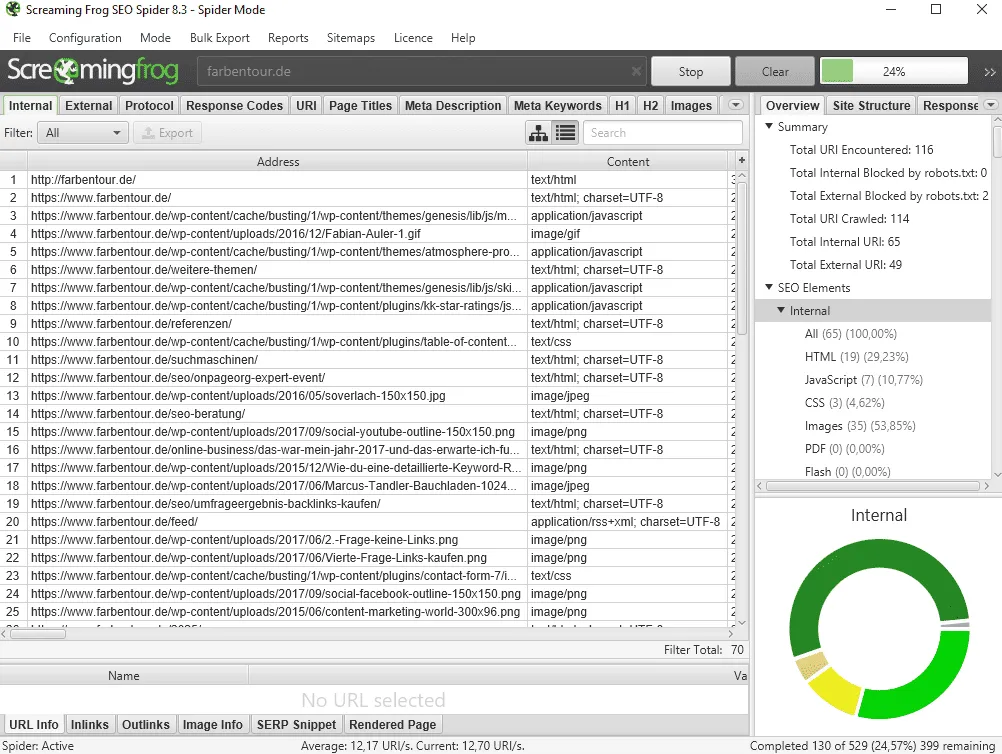Collapse the Internal tree node
This screenshot has width=1002, height=754.
781,311
